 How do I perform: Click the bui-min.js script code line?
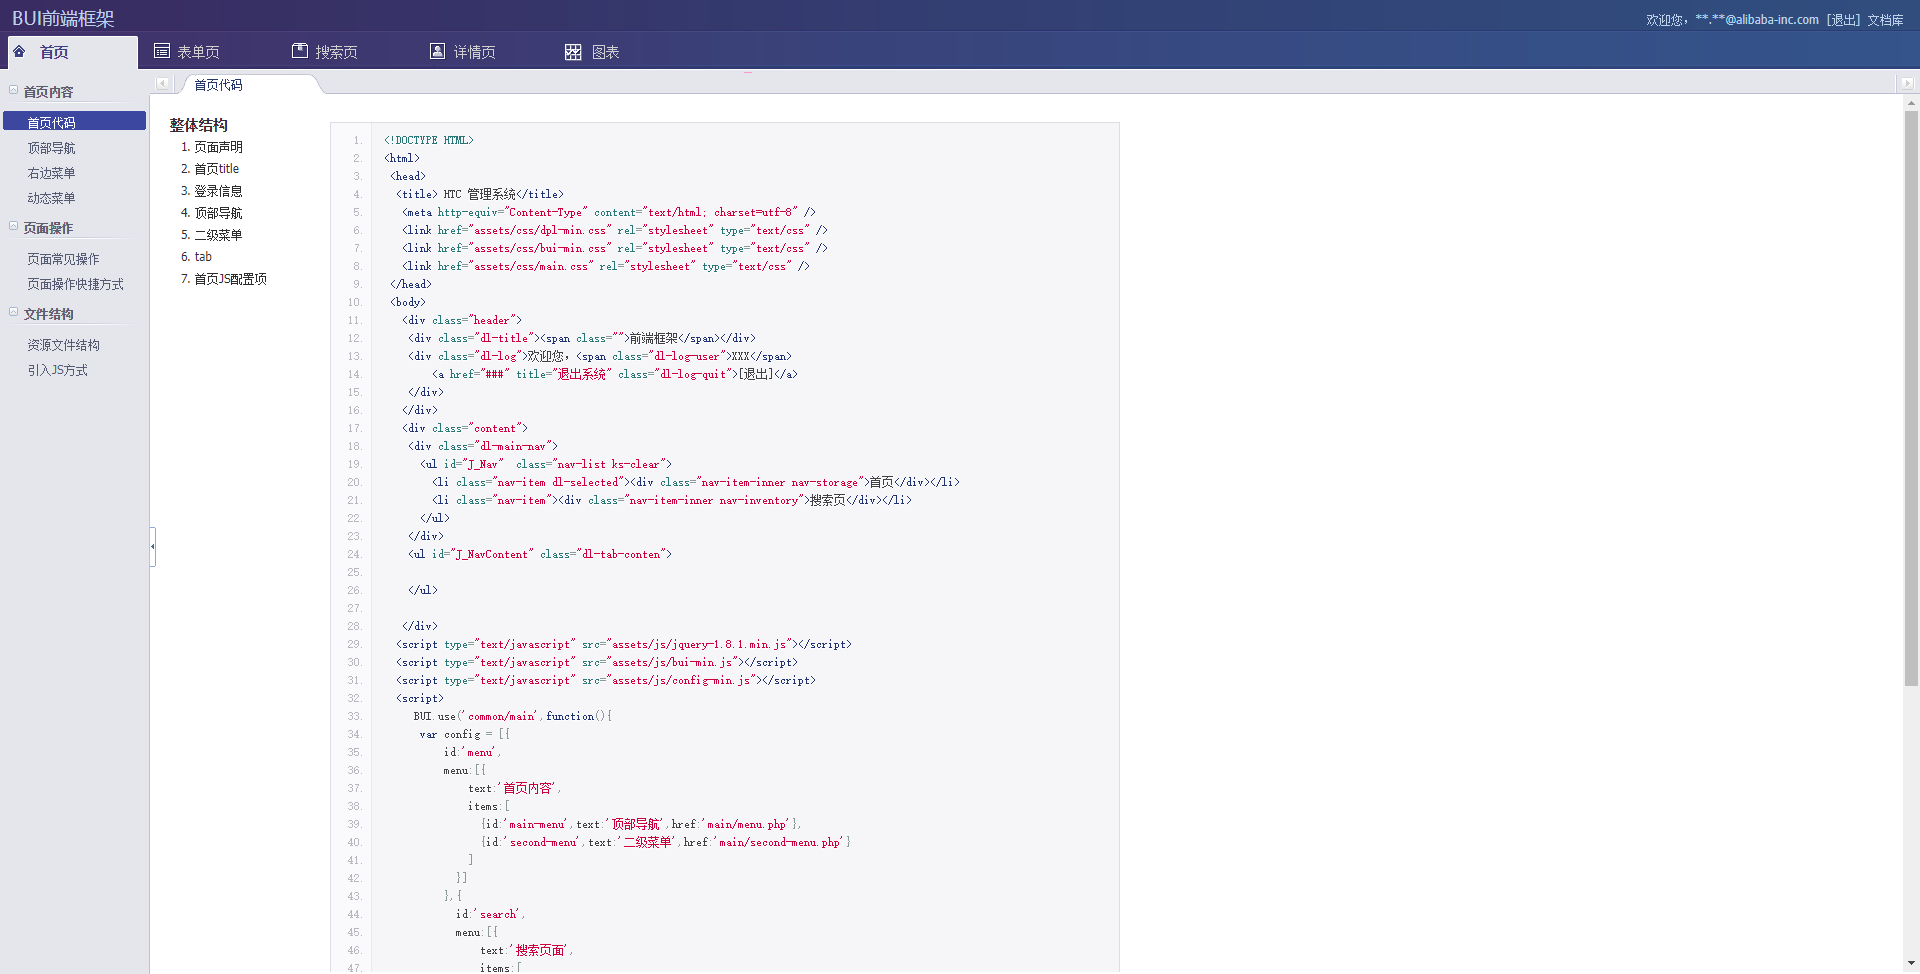(597, 662)
